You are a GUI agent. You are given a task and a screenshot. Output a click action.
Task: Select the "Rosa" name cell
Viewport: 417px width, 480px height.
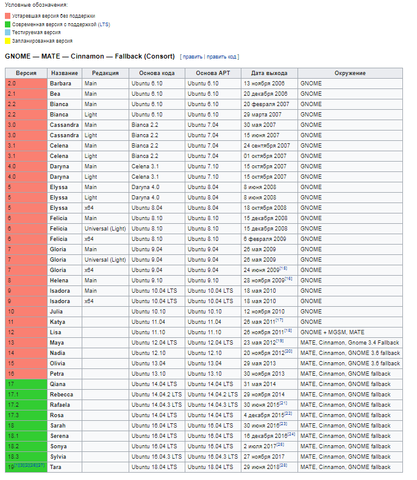point(64,415)
